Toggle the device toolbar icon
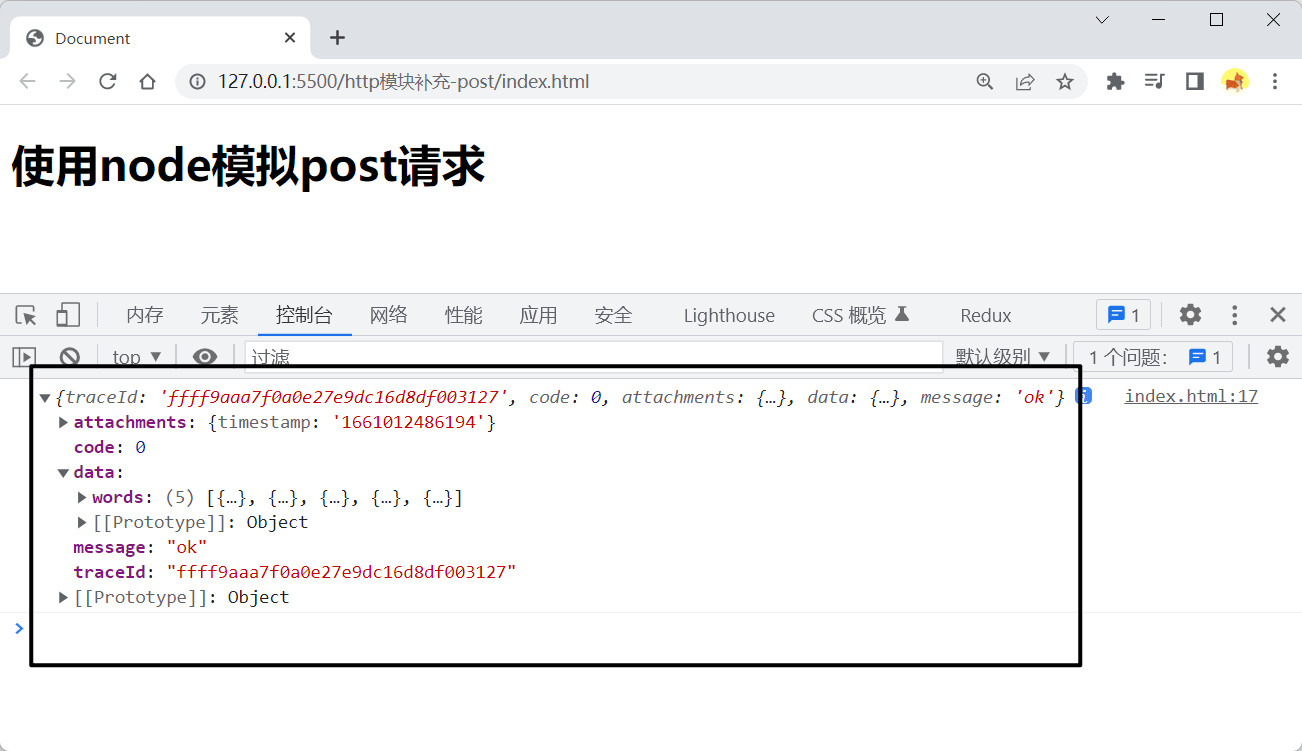This screenshot has width=1302, height=751. tap(67, 315)
